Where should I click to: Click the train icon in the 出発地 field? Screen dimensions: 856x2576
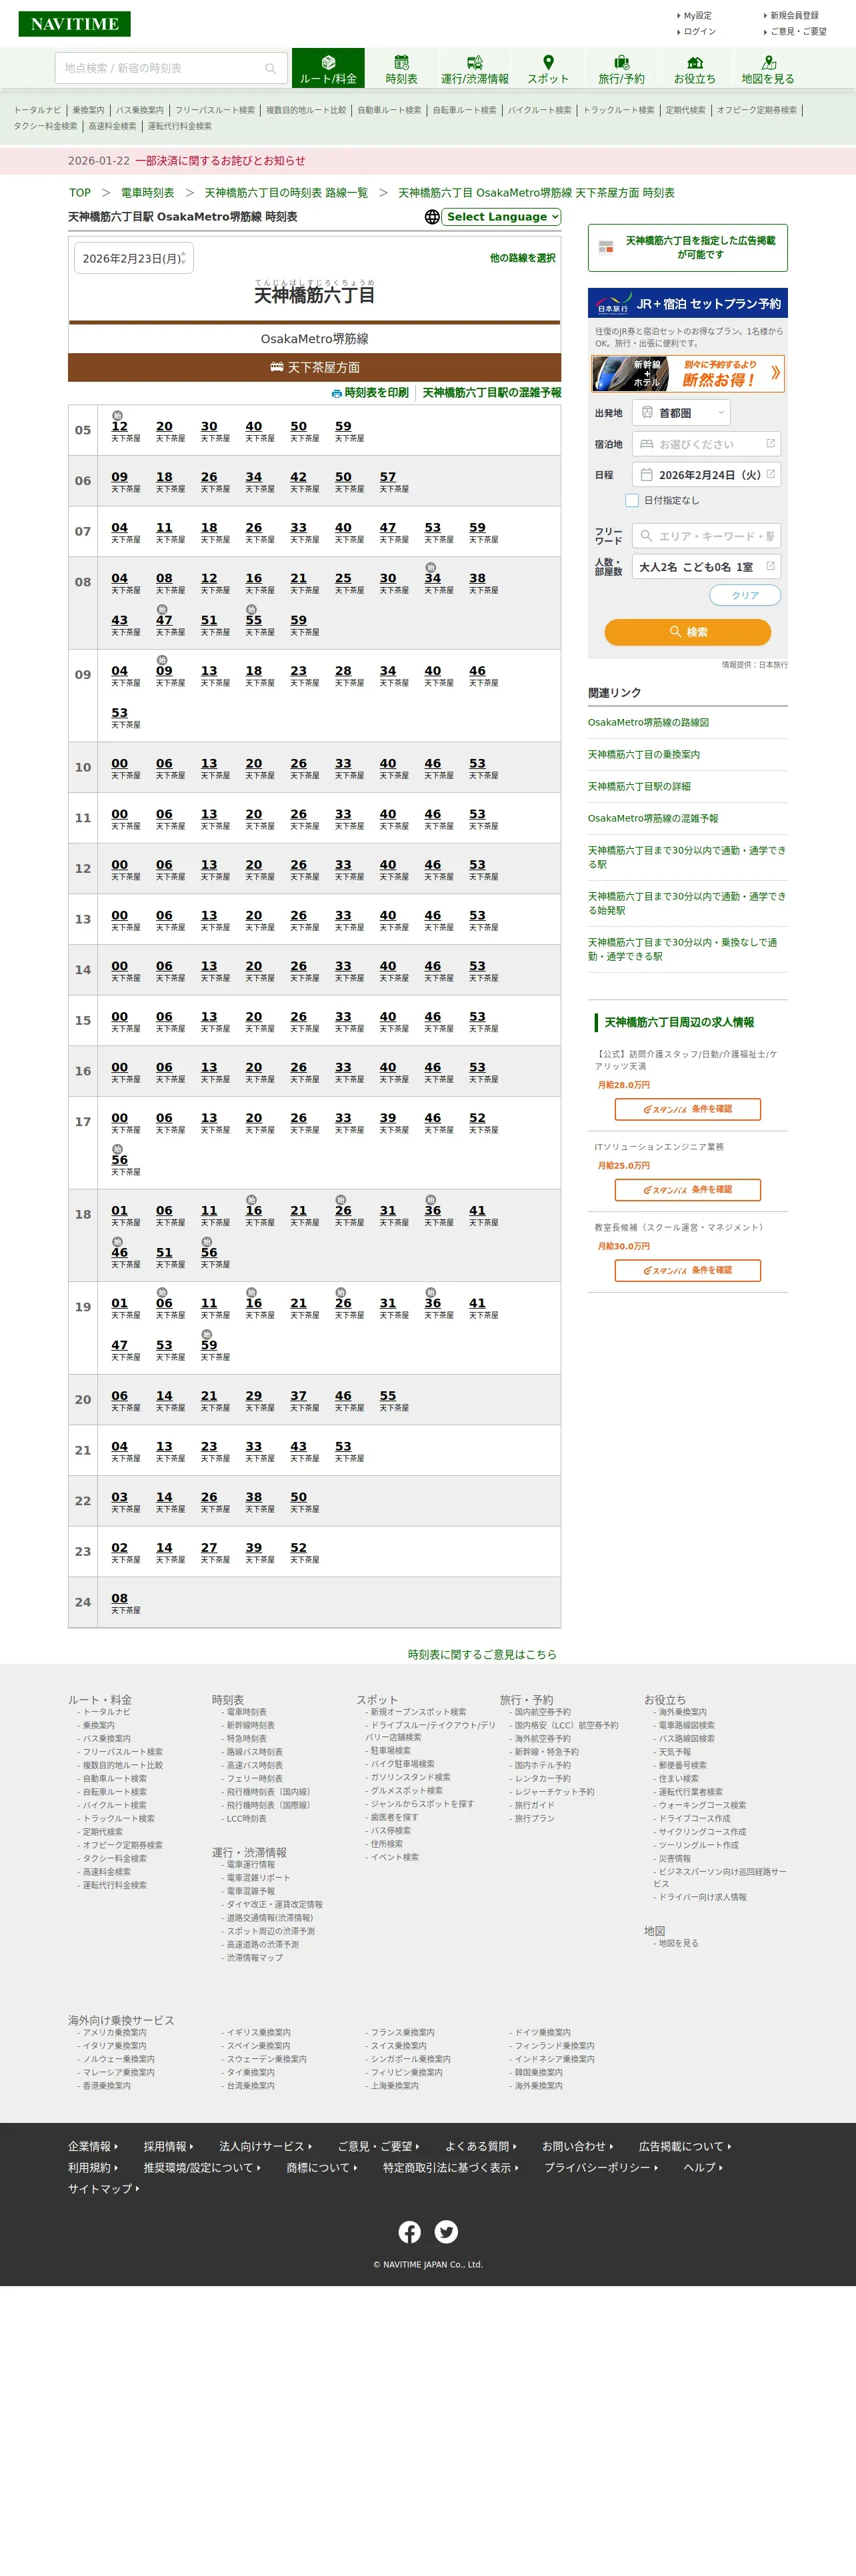[x=647, y=412]
